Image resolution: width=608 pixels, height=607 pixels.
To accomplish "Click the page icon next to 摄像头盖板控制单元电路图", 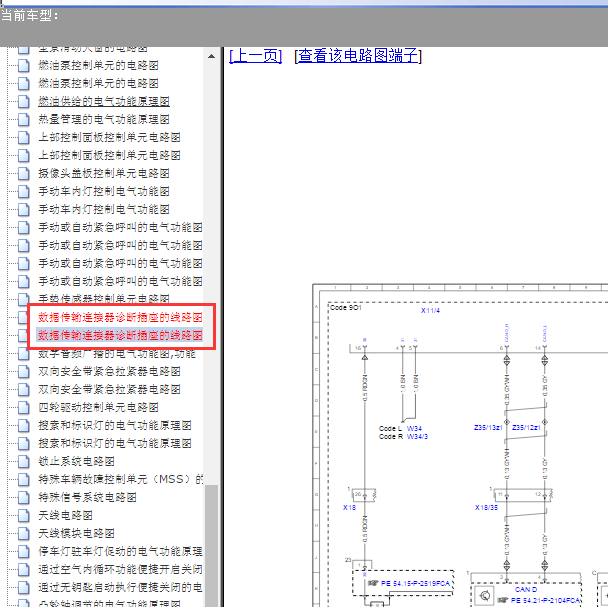I will coord(24,173).
